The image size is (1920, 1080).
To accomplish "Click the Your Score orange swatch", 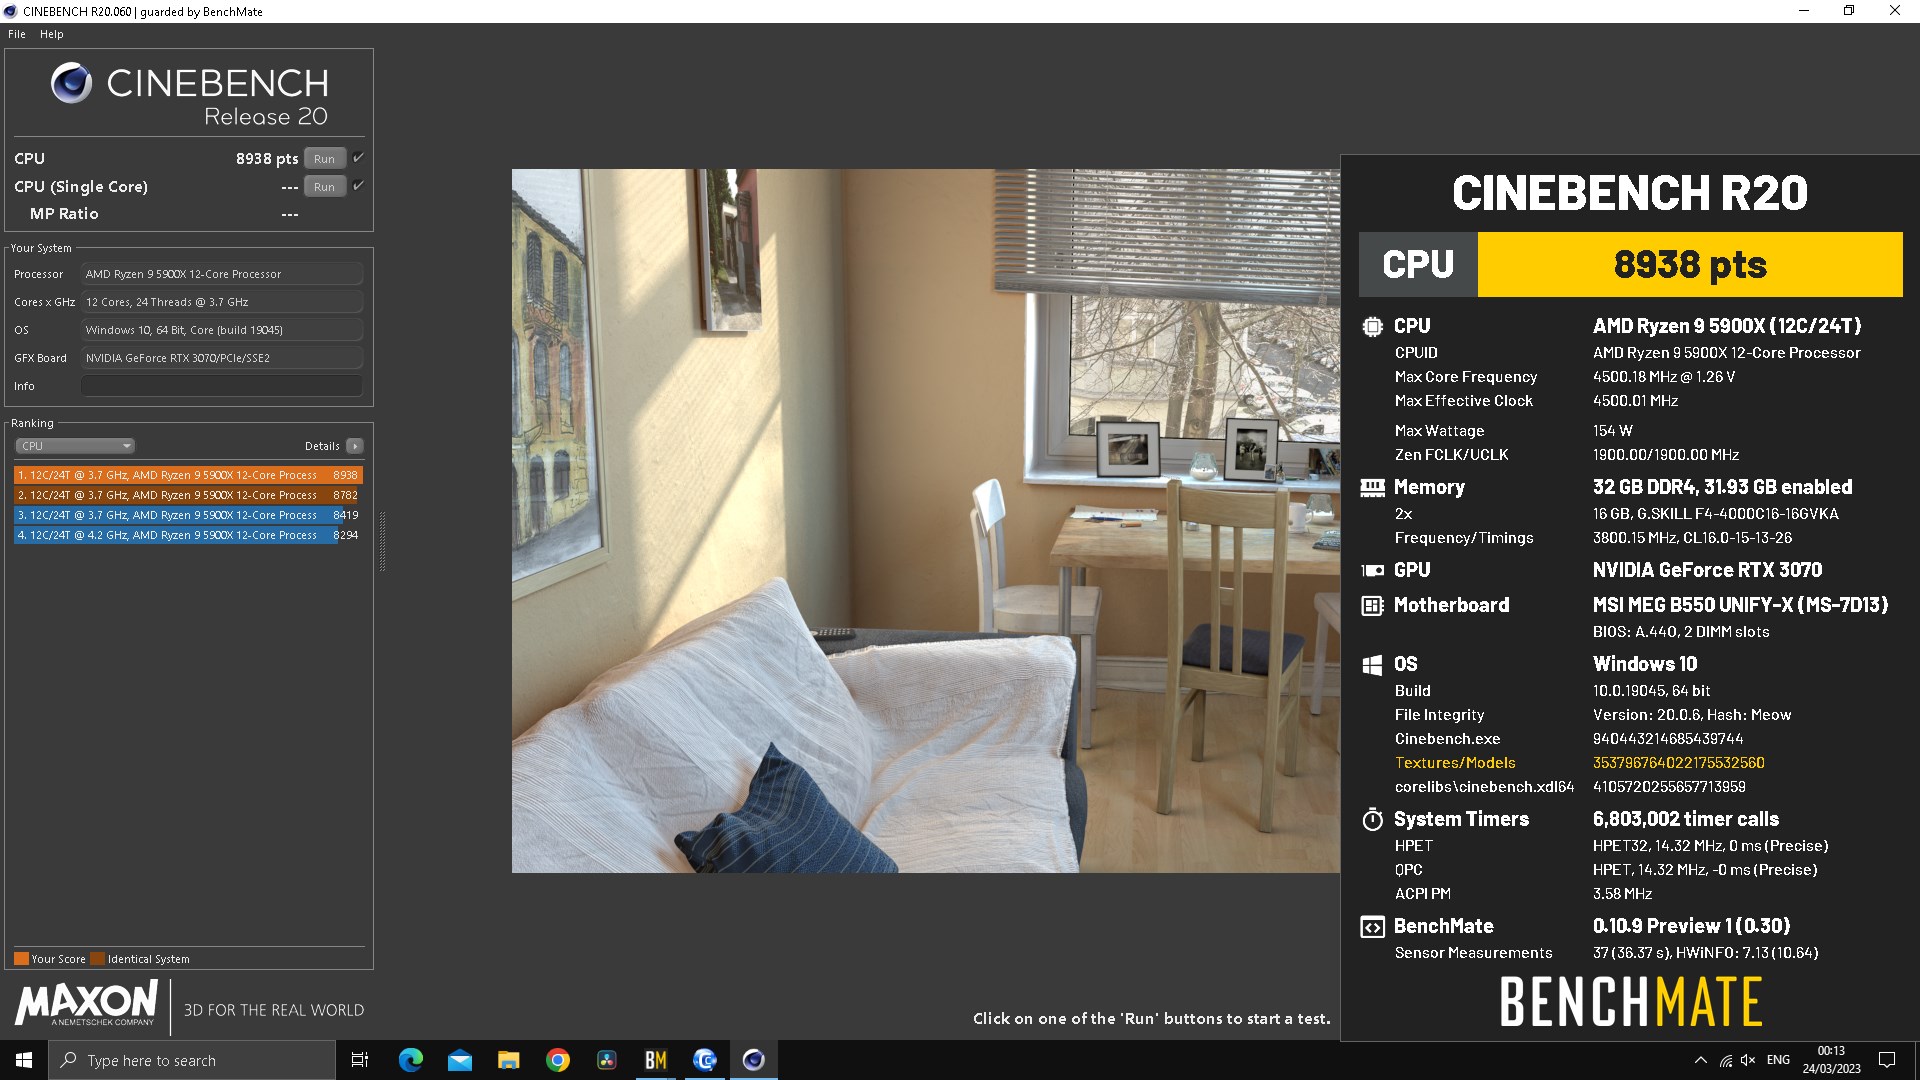I will pyautogui.click(x=21, y=958).
